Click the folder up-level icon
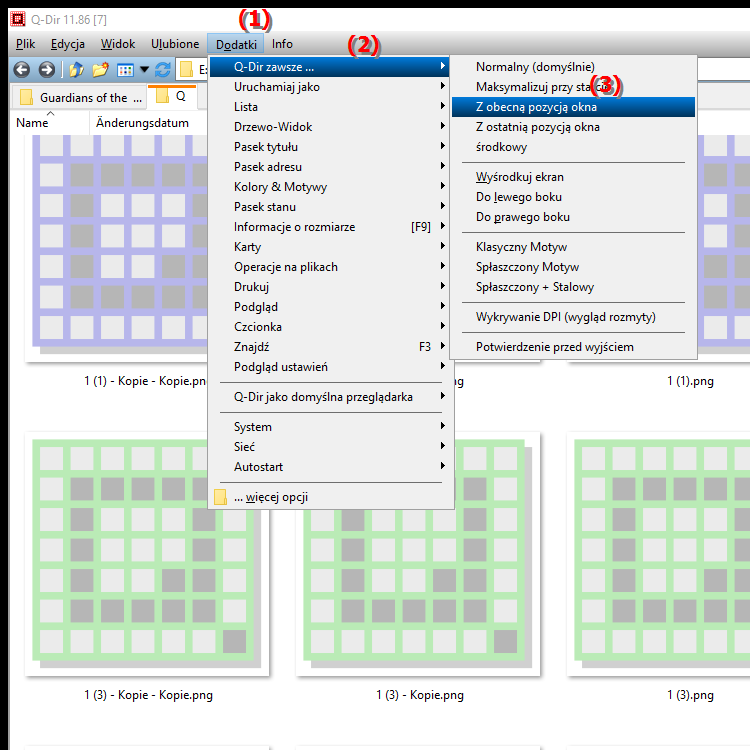 click(x=76, y=70)
